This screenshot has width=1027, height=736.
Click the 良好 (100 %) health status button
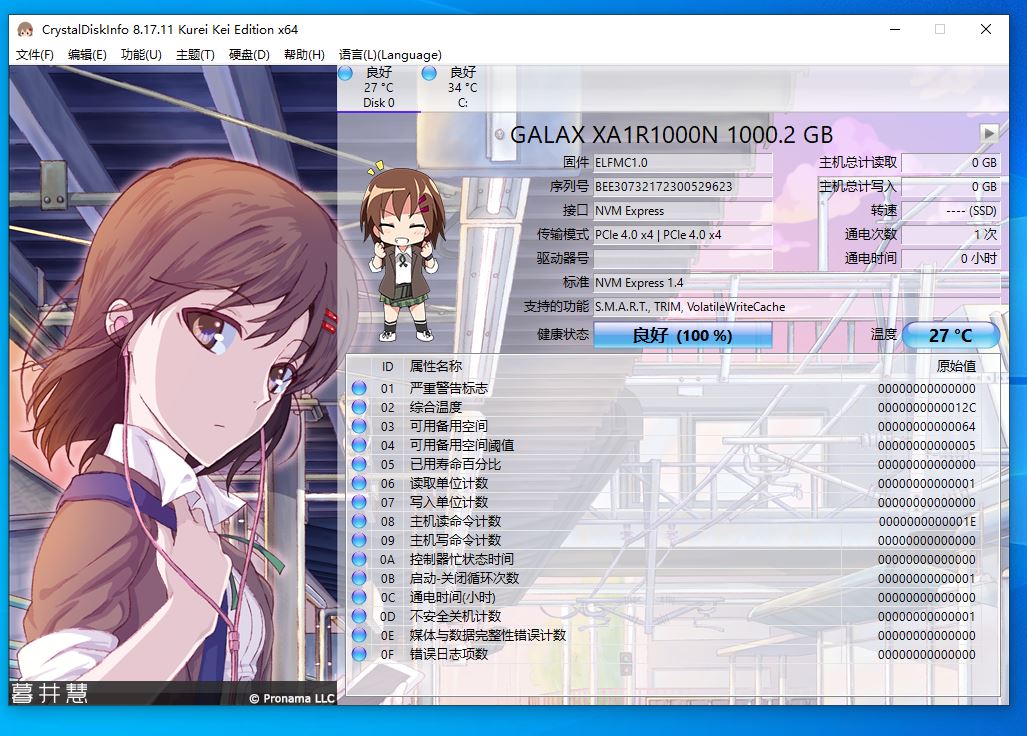pyautogui.click(x=682, y=335)
